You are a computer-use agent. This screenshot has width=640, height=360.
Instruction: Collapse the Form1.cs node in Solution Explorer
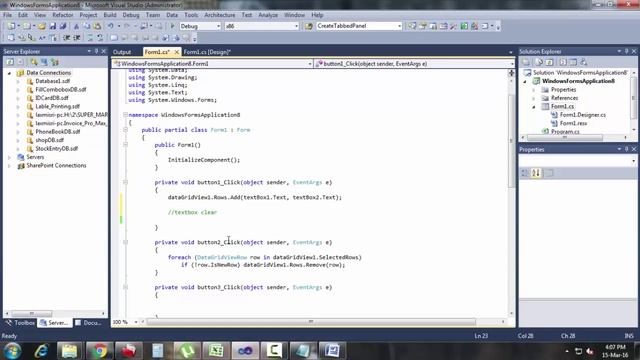pos(534,107)
